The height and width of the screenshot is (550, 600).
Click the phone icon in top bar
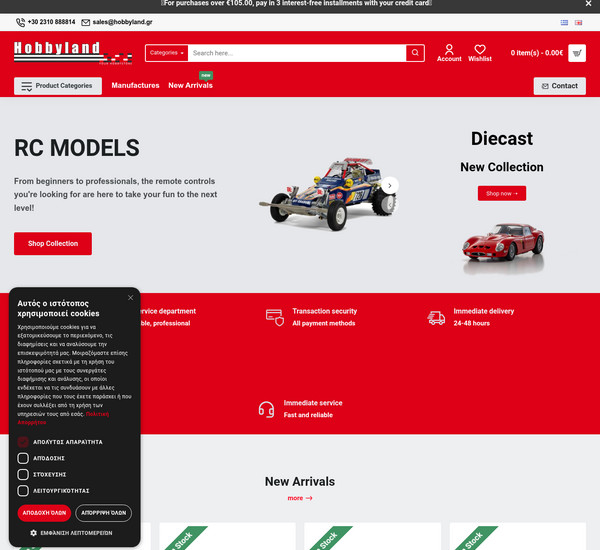(20, 23)
